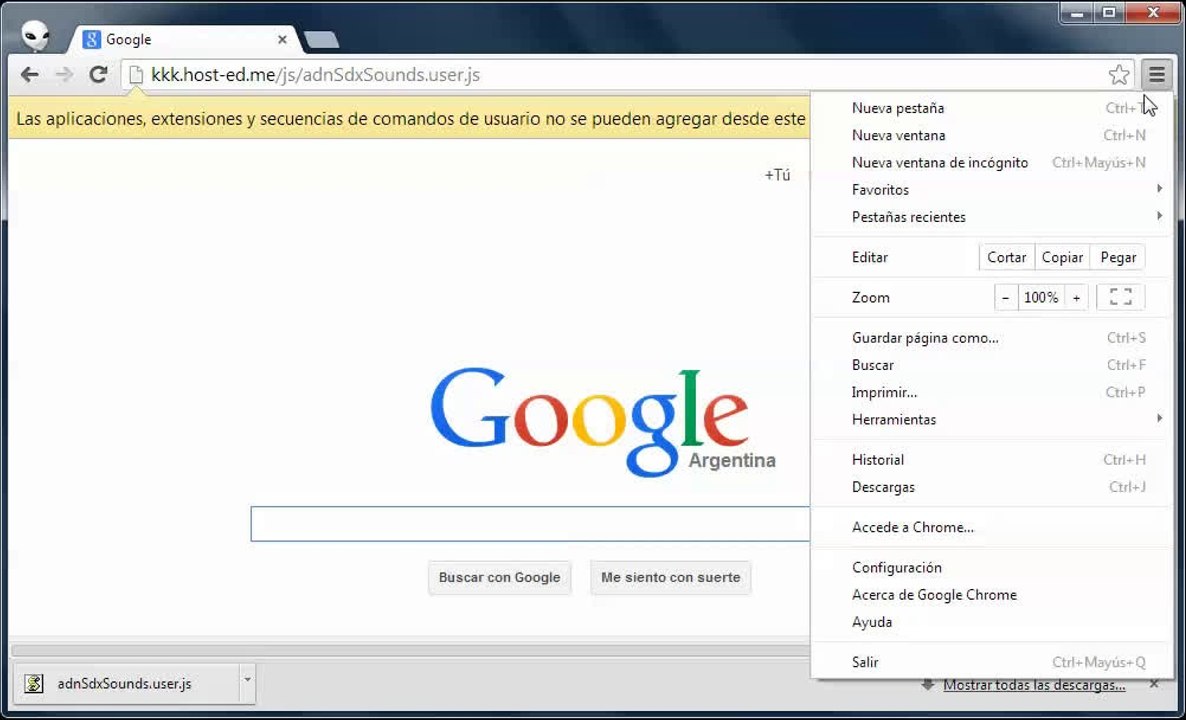Click the Google tab title
1186x720 pixels.
[x=129, y=39]
